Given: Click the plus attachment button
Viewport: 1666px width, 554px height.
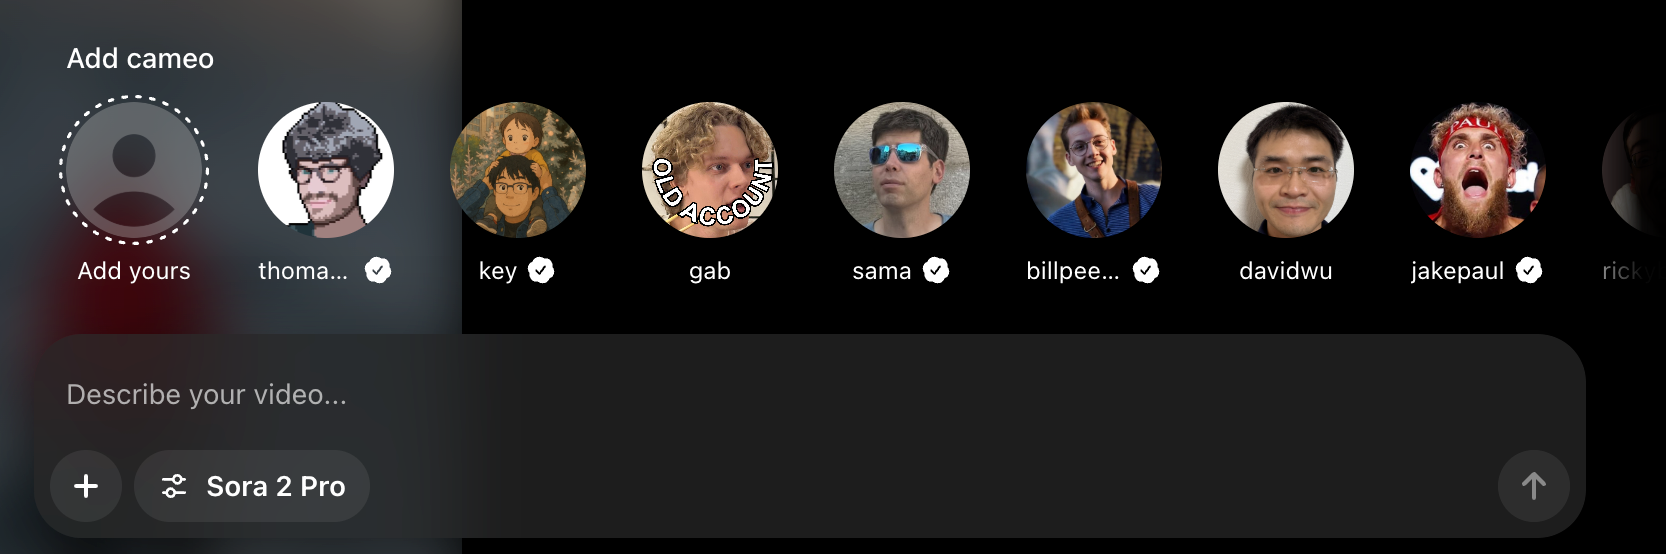Looking at the screenshot, I should 86,486.
